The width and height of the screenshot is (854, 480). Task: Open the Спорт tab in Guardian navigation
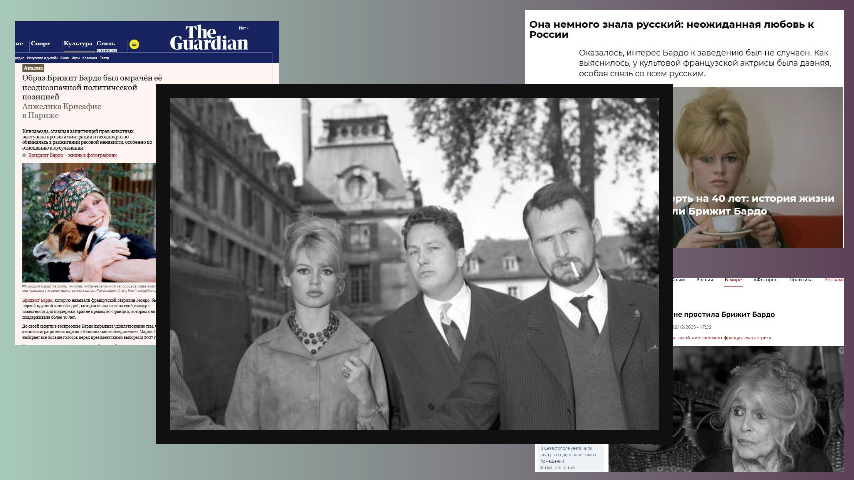[40, 44]
